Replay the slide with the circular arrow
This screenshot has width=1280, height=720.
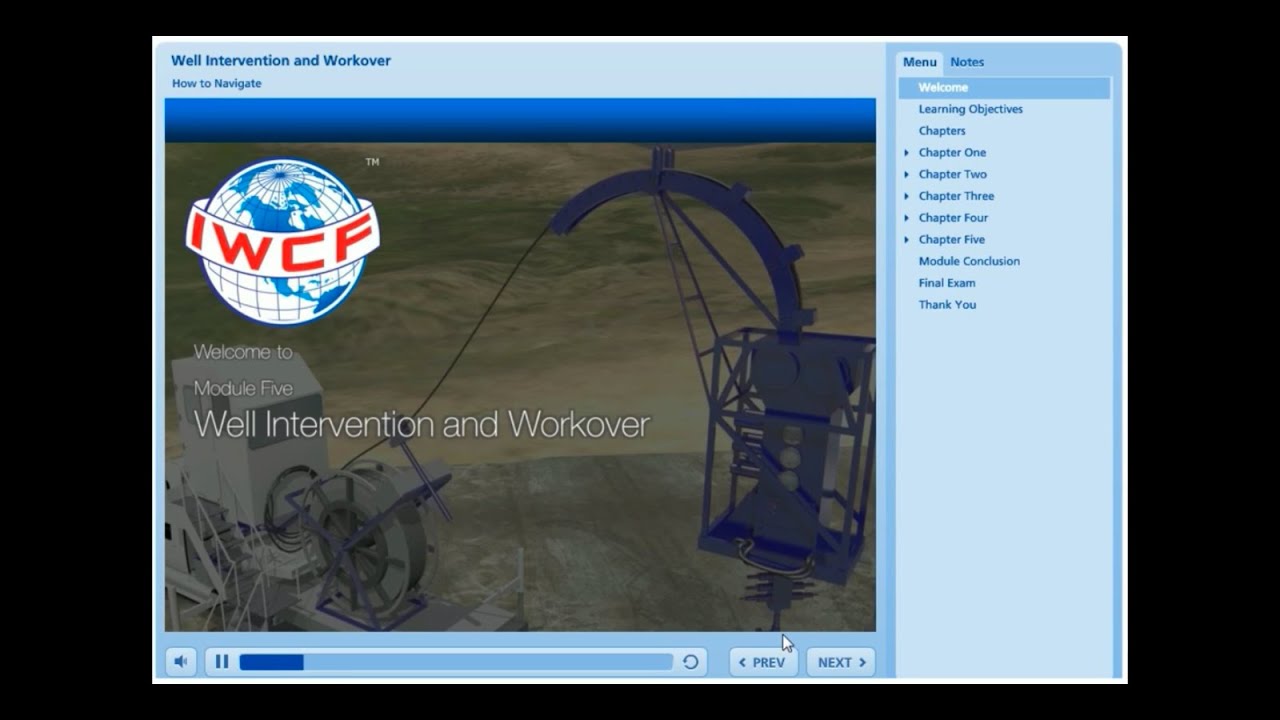pyautogui.click(x=690, y=662)
